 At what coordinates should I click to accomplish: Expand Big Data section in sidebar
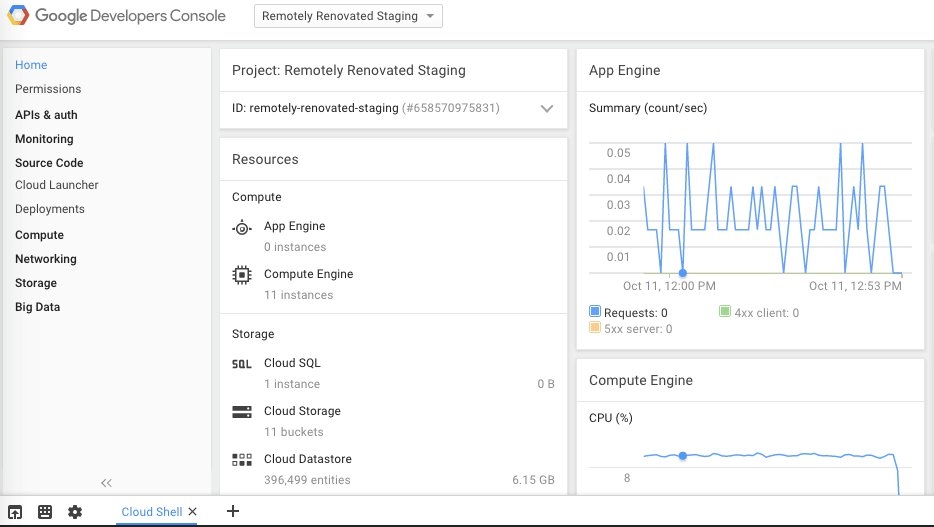(x=37, y=307)
